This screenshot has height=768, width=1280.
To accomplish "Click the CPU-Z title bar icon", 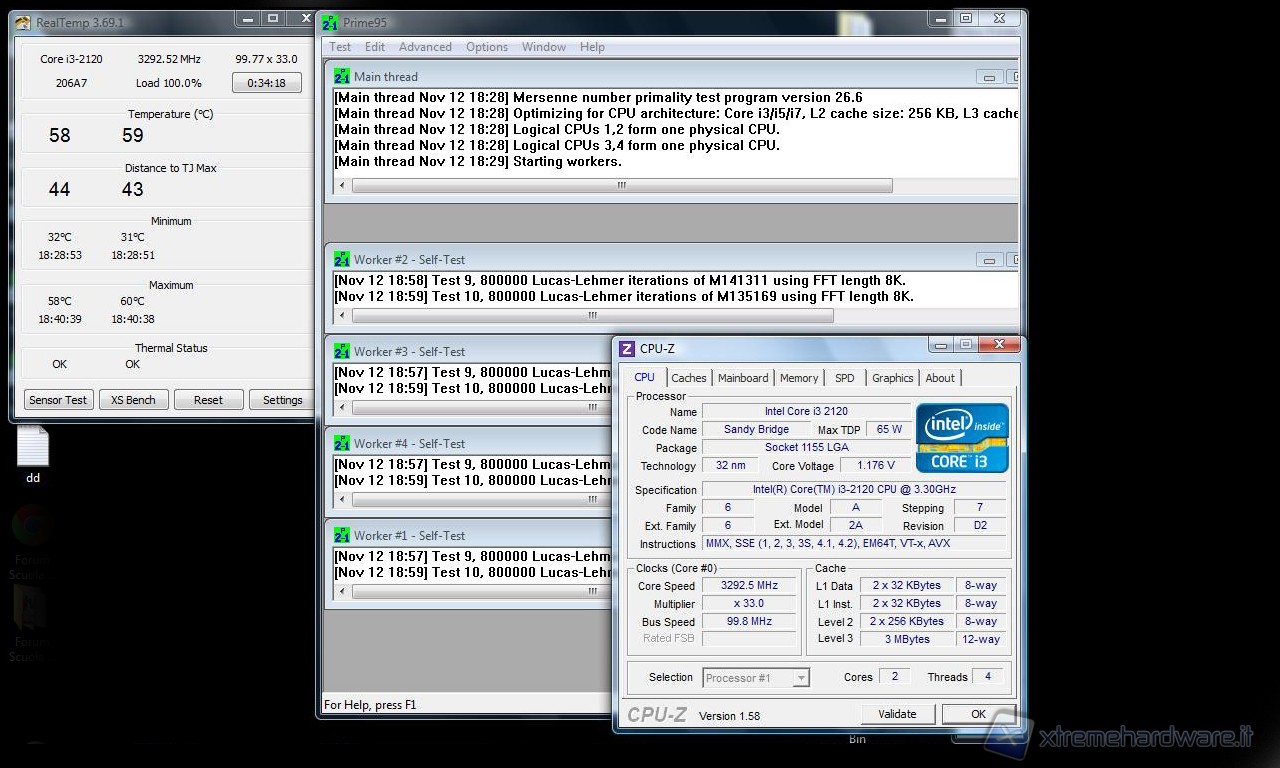I will point(627,349).
